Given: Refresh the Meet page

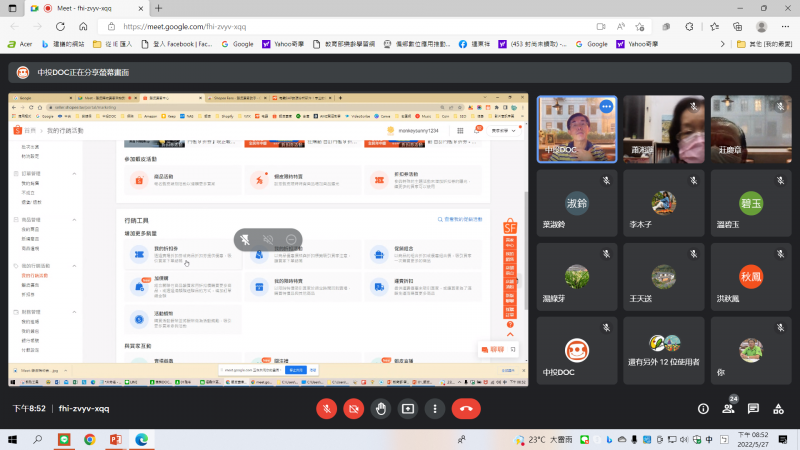Looking at the screenshot, I should point(60,27).
